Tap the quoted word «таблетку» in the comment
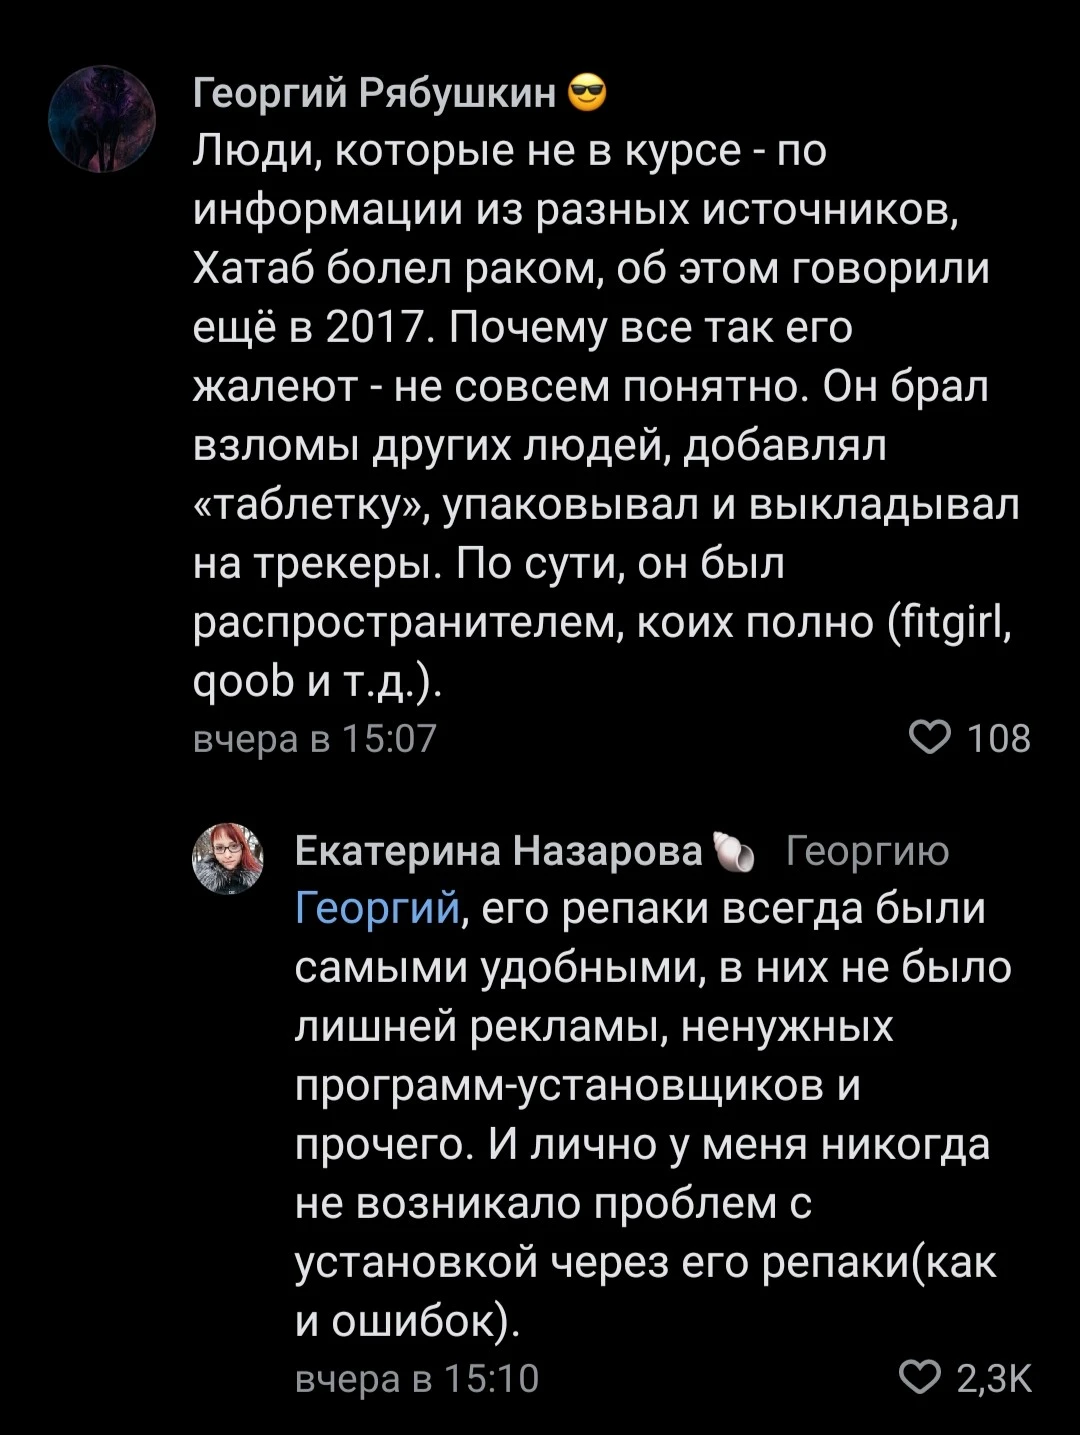Viewport: 1080px width, 1435px height. [x=309, y=507]
